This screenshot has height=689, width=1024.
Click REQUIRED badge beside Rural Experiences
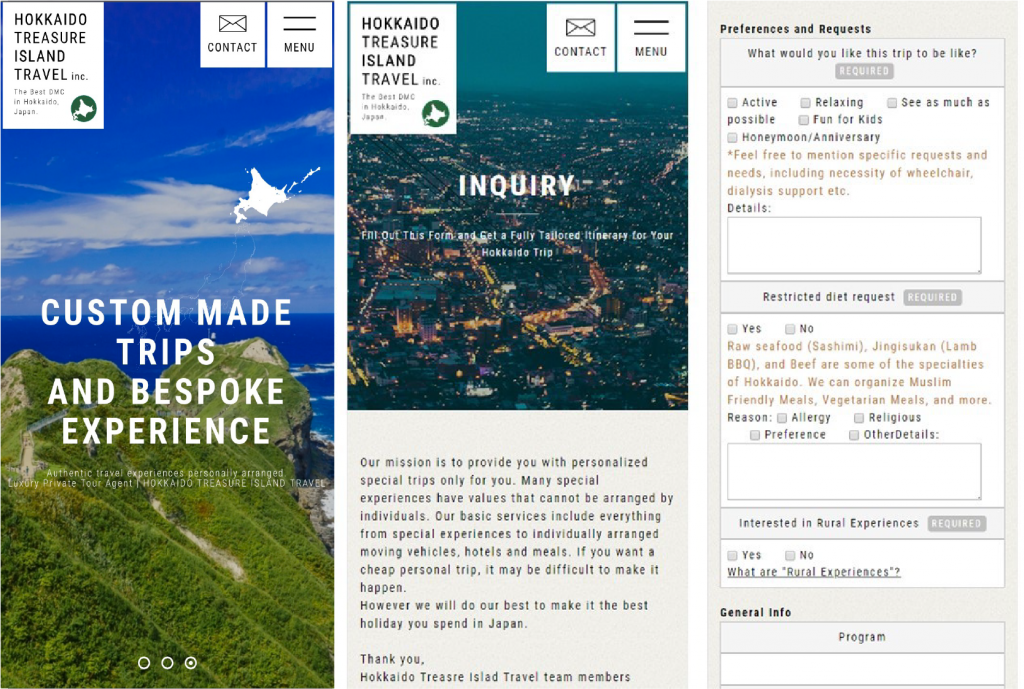(957, 524)
